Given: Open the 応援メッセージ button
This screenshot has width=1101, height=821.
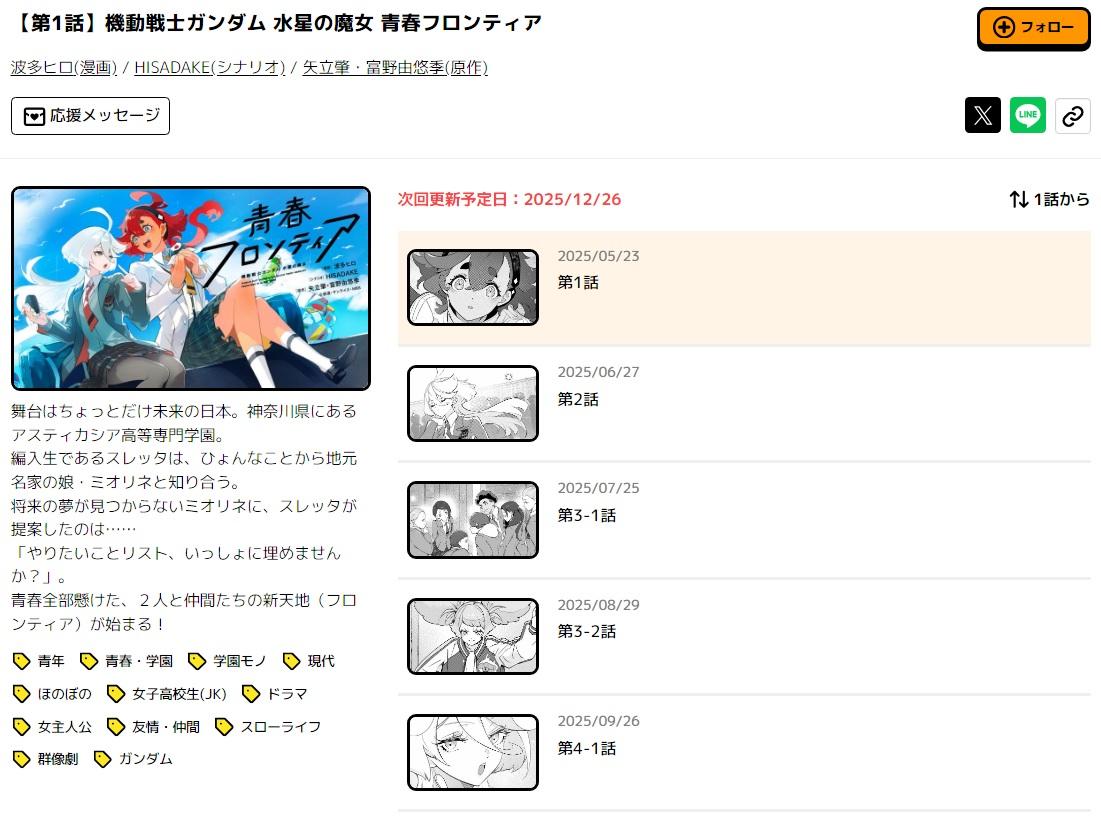Looking at the screenshot, I should tap(91, 116).
